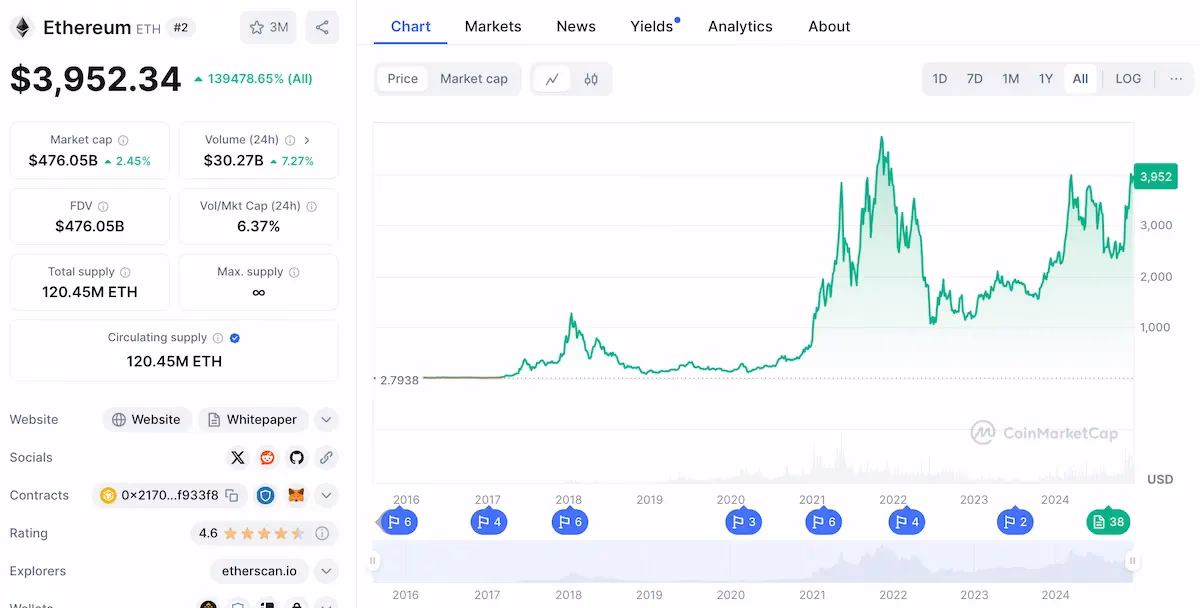Open the Analytics tab

[740, 26]
